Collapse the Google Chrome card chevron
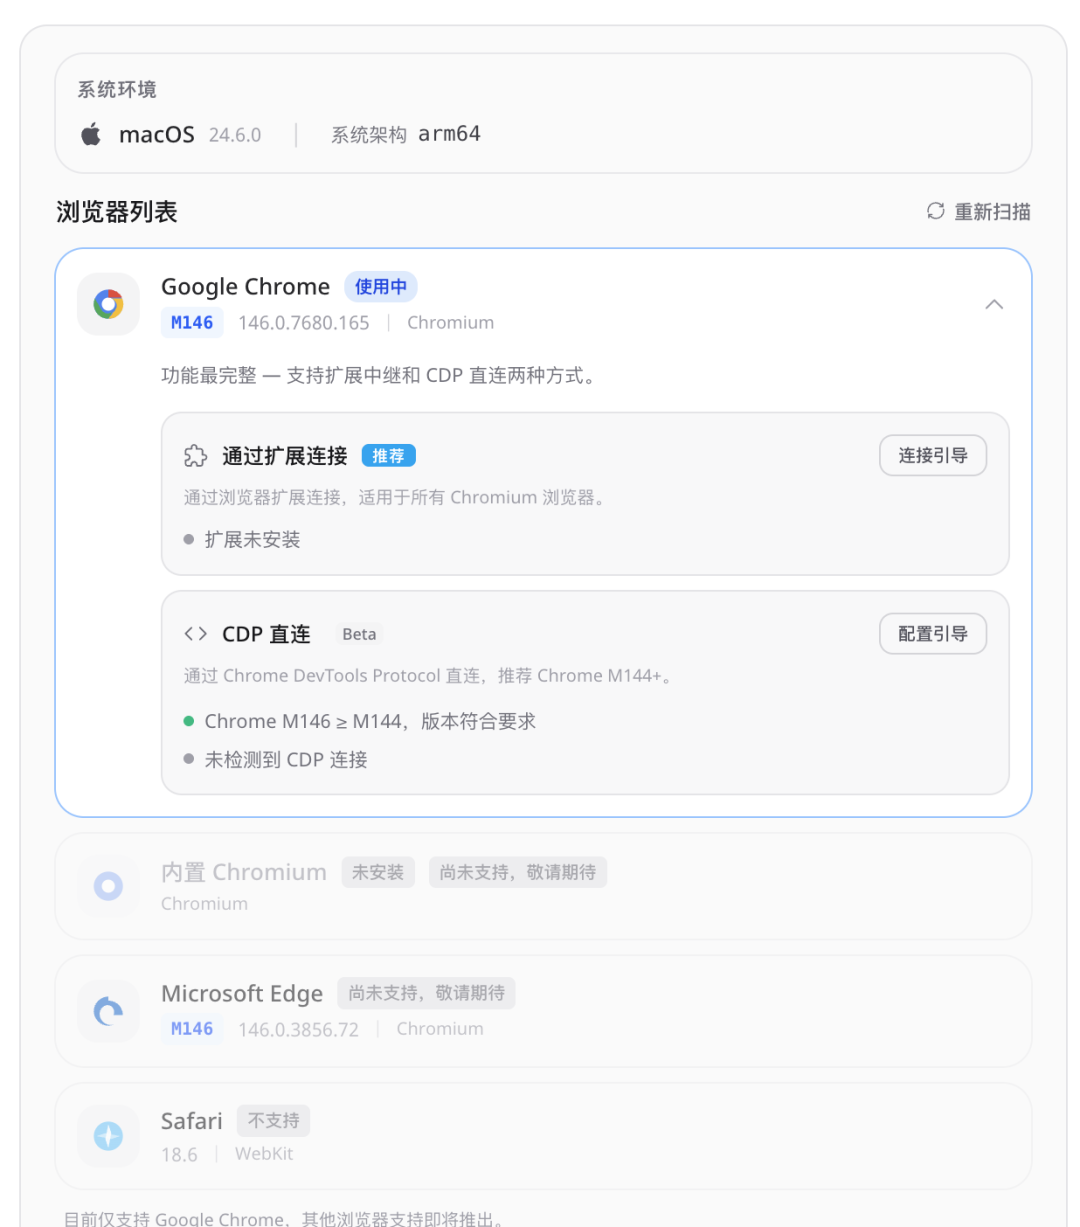 click(x=993, y=304)
